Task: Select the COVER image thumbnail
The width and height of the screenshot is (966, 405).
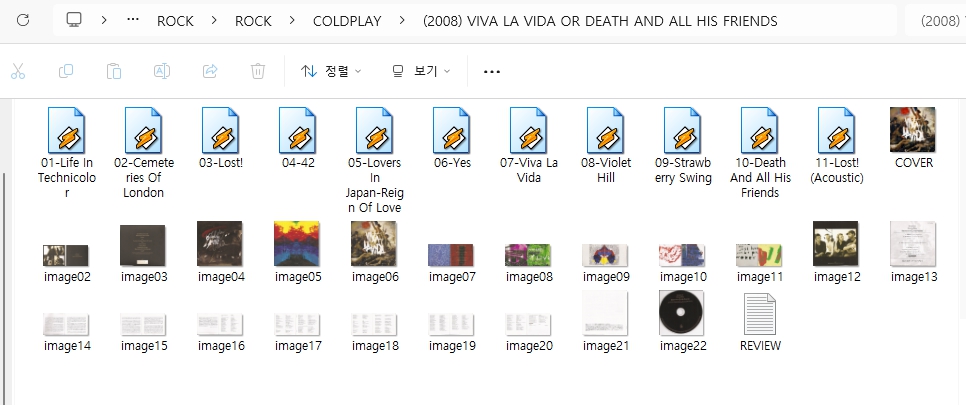Action: coord(913,139)
